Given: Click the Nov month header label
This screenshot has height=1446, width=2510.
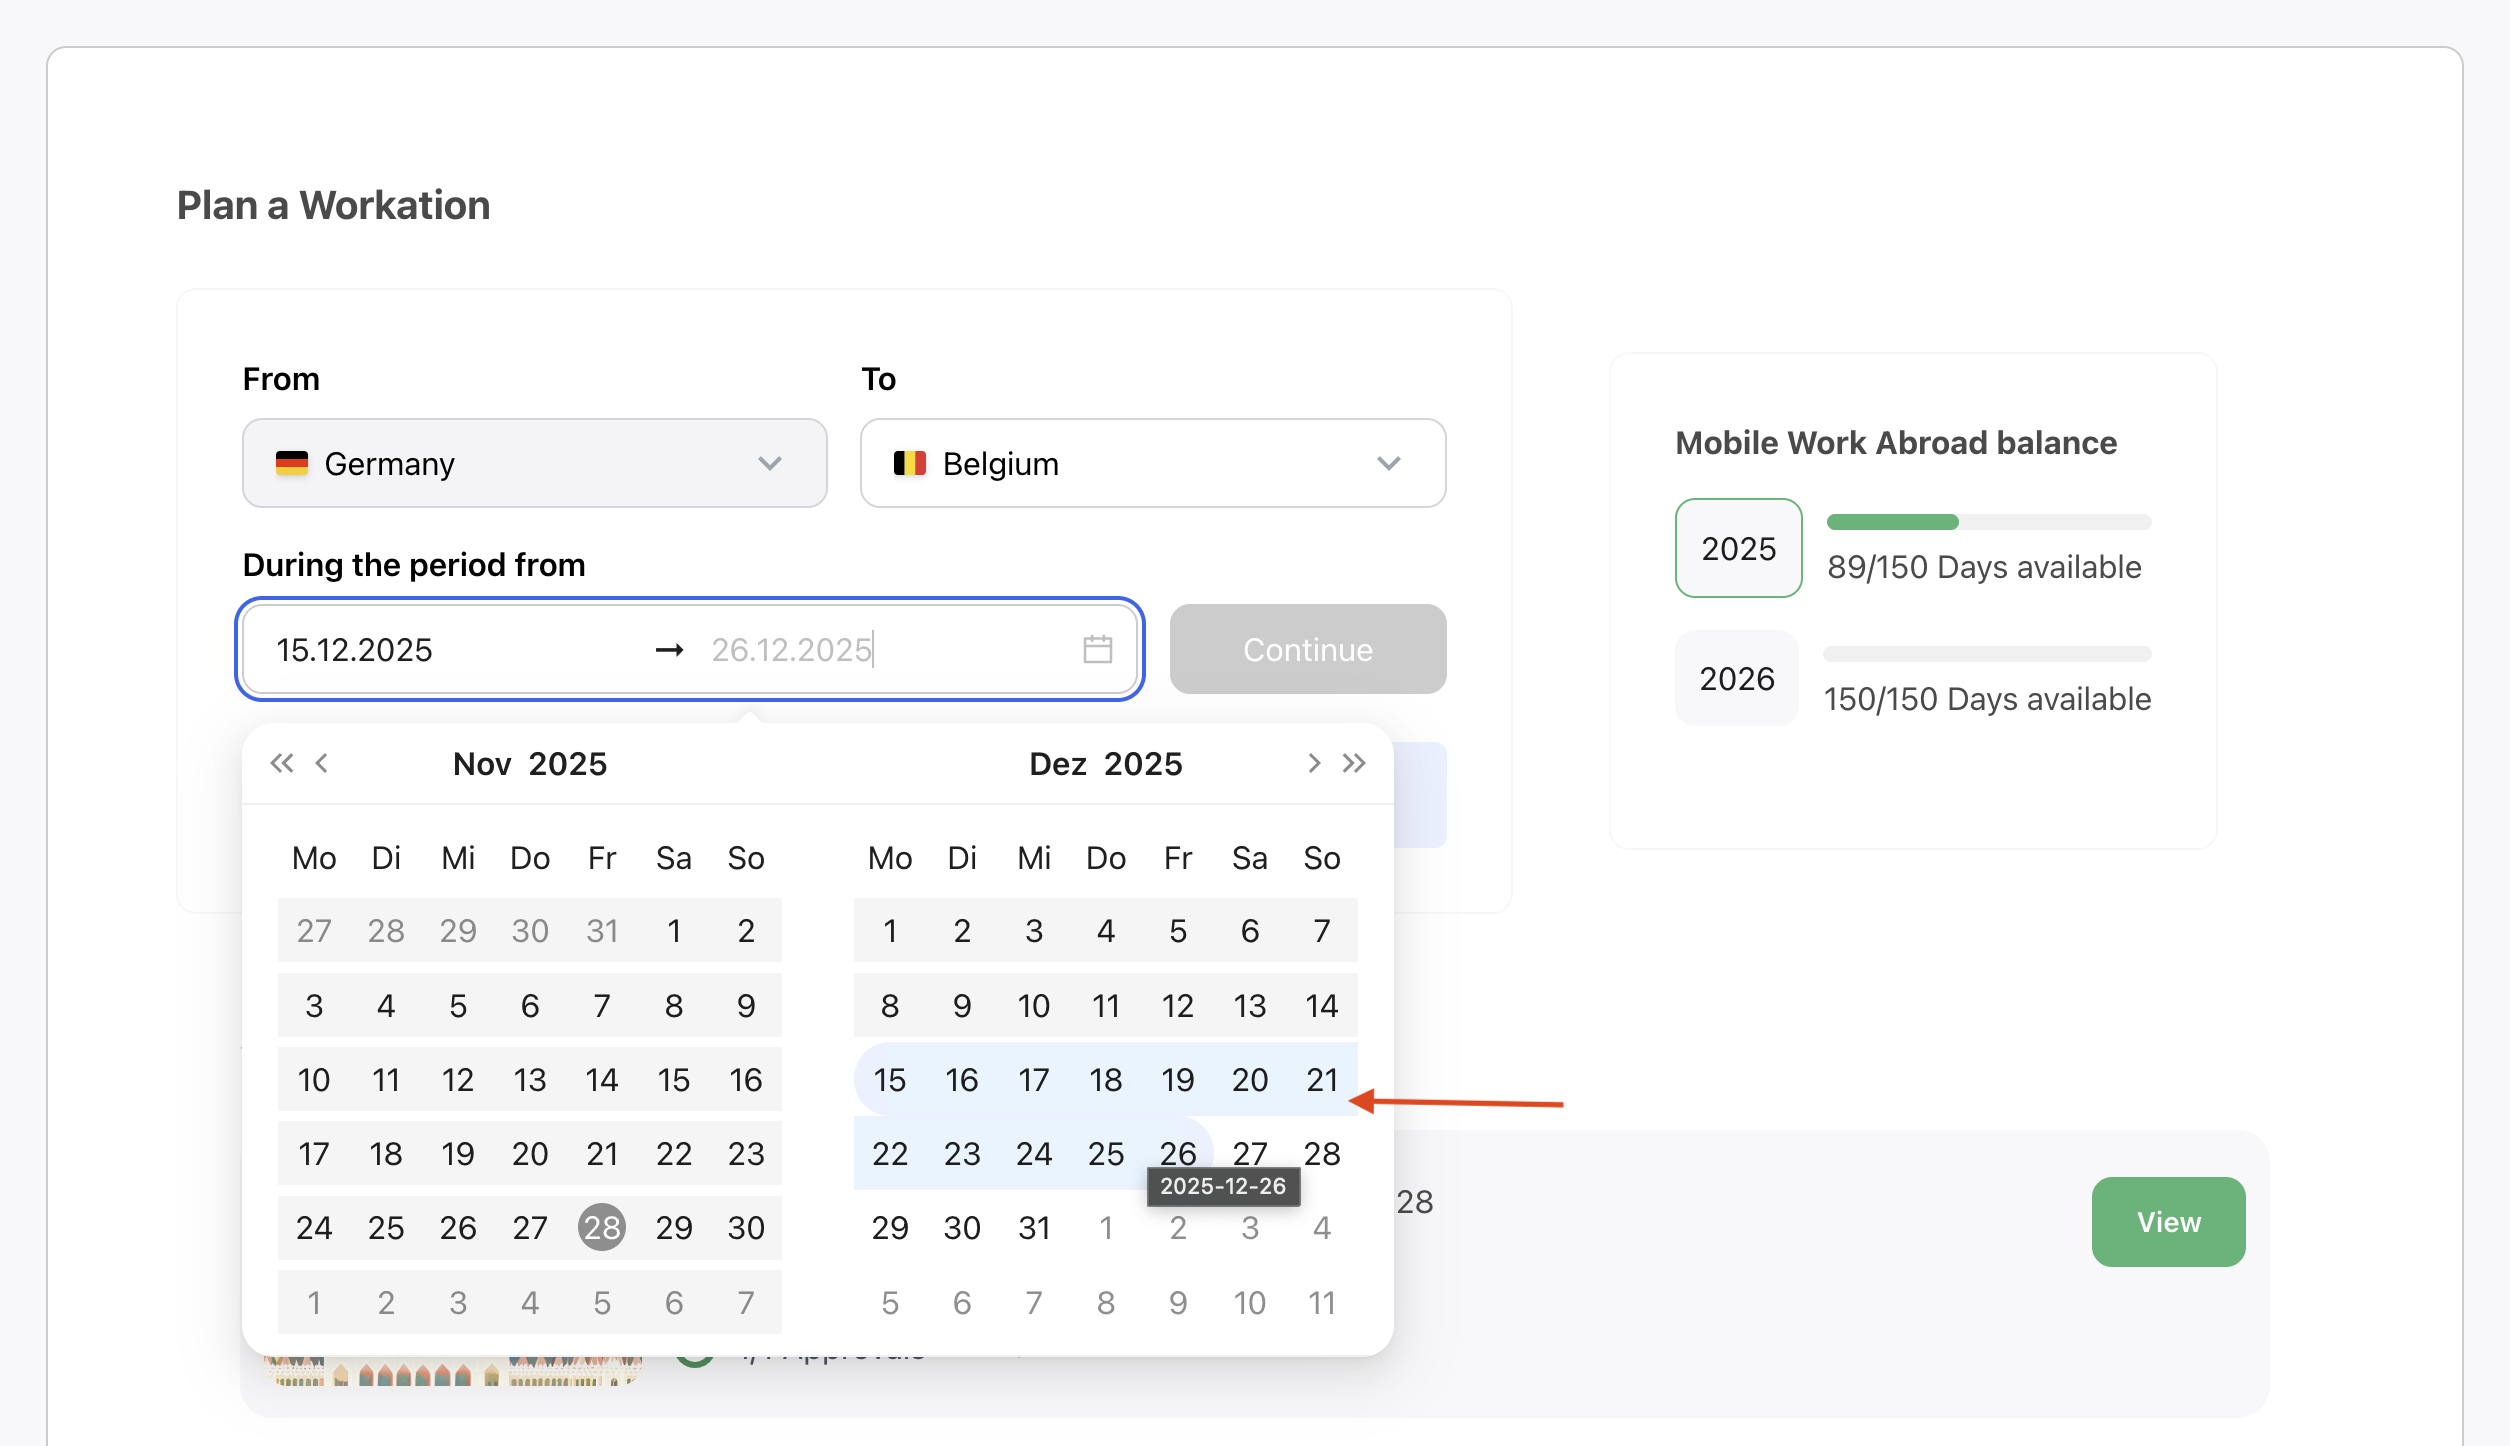Looking at the screenshot, I should click(x=481, y=764).
